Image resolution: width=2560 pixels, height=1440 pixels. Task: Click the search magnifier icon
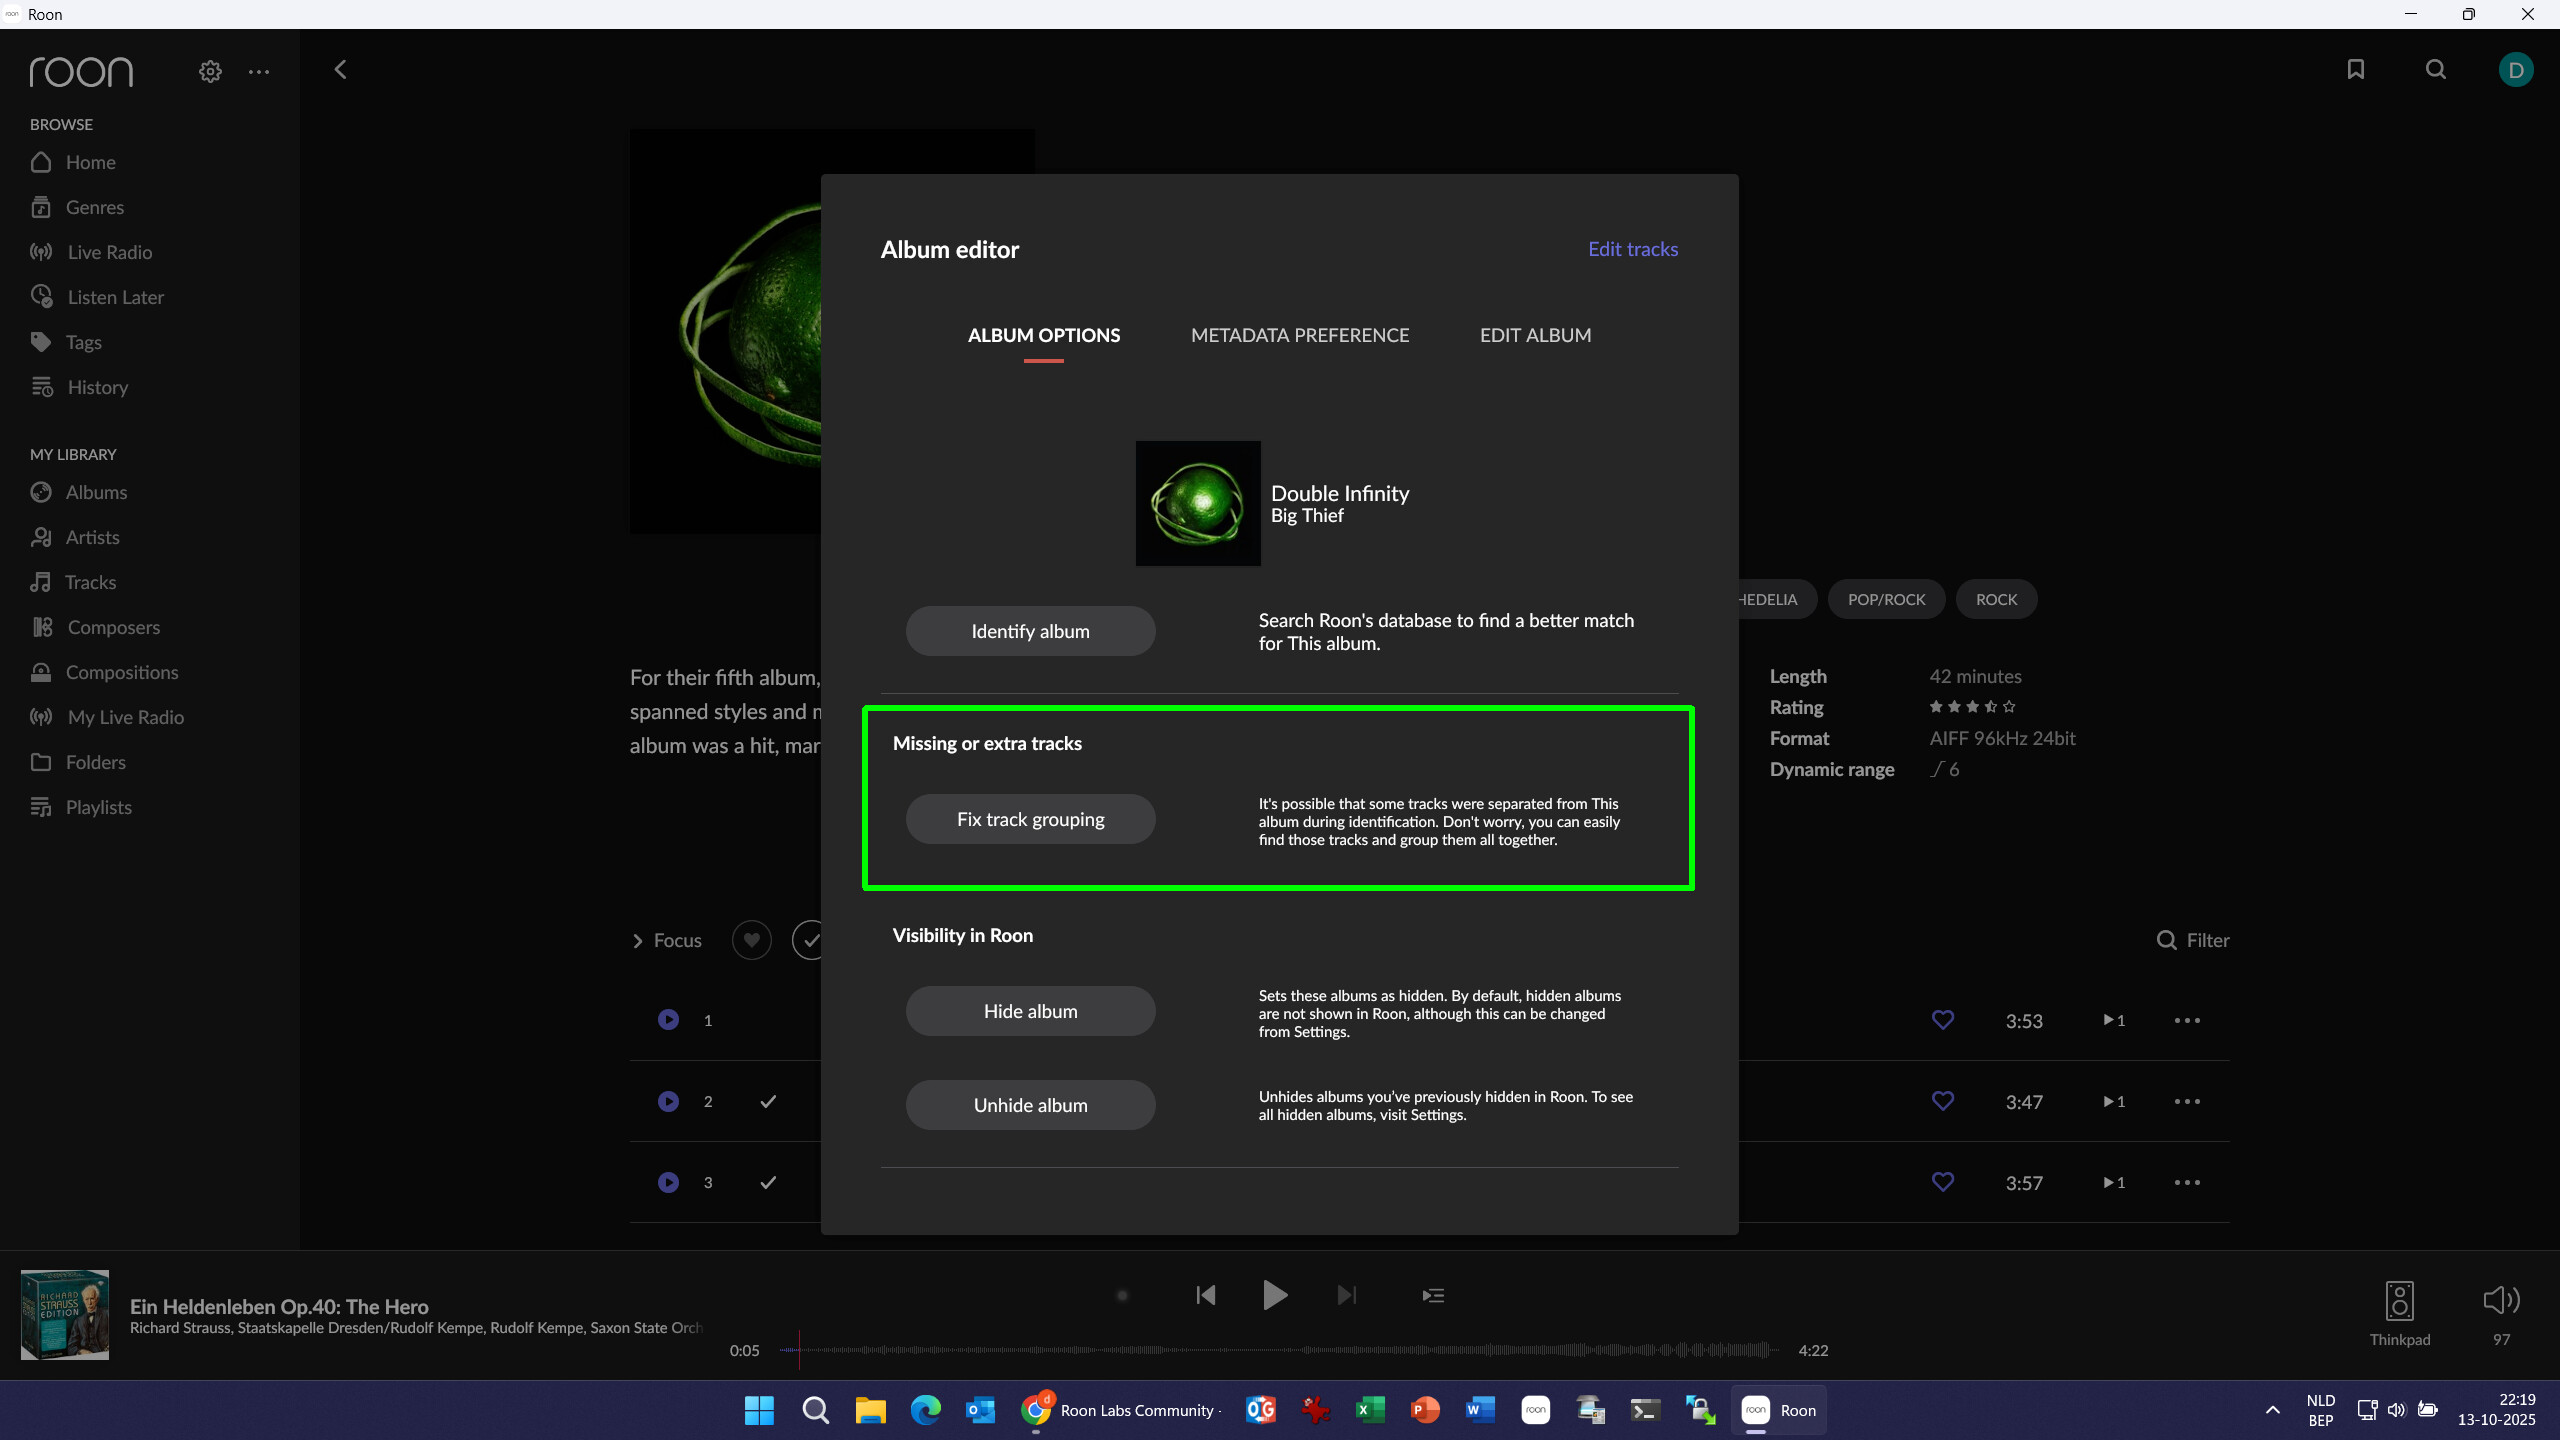tap(2436, 69)
